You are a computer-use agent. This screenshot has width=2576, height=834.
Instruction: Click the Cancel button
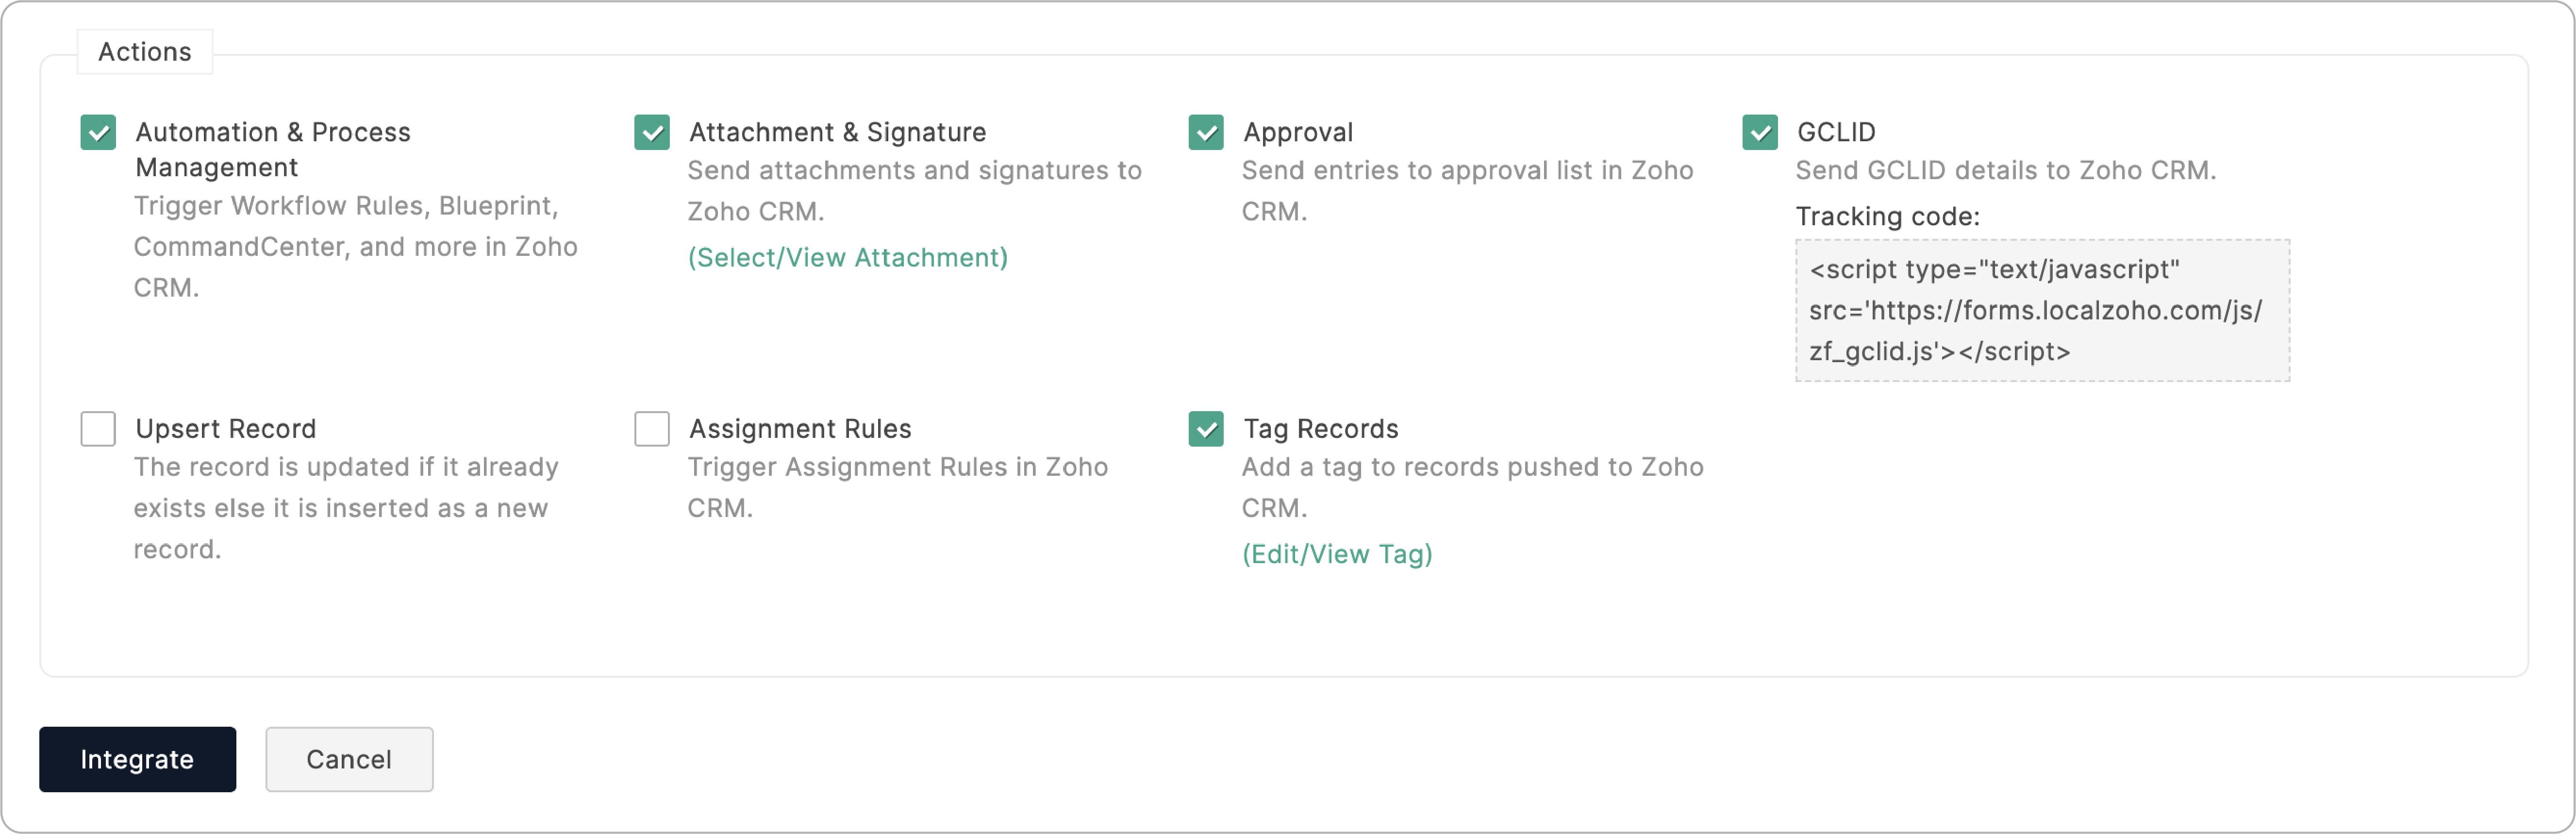click(x=349, y=759)
